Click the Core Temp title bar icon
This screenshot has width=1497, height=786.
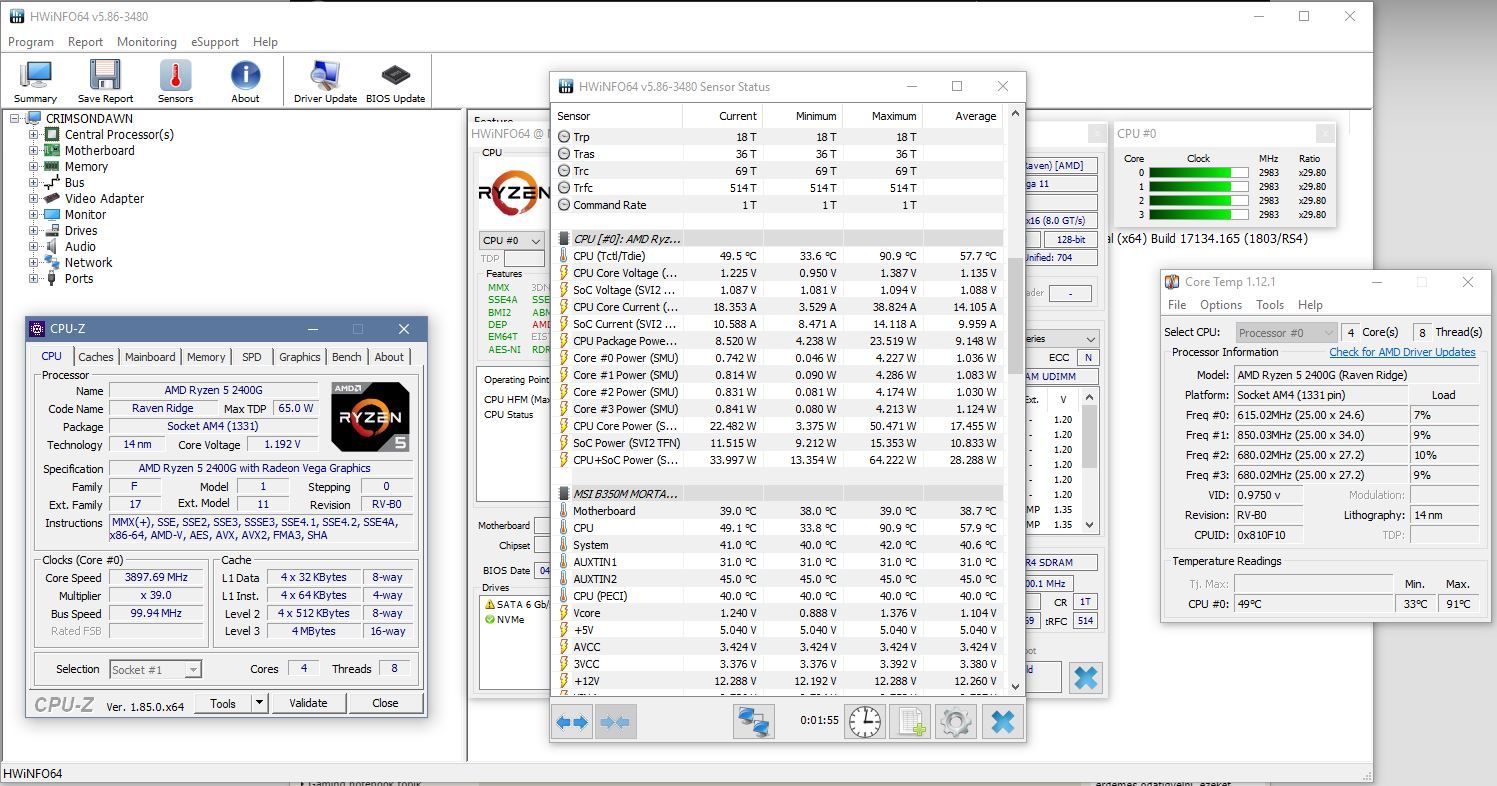(1173, 283)
